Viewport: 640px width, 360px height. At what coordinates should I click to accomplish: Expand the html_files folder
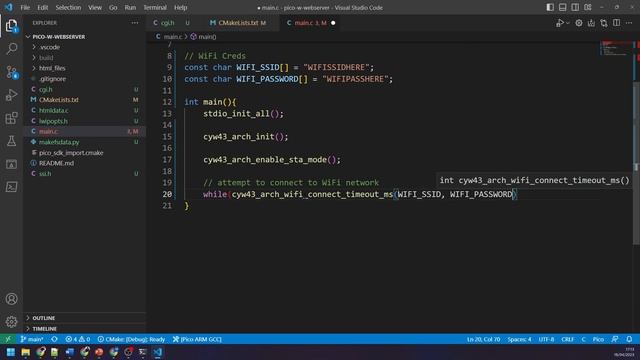(x=52, y=69)
